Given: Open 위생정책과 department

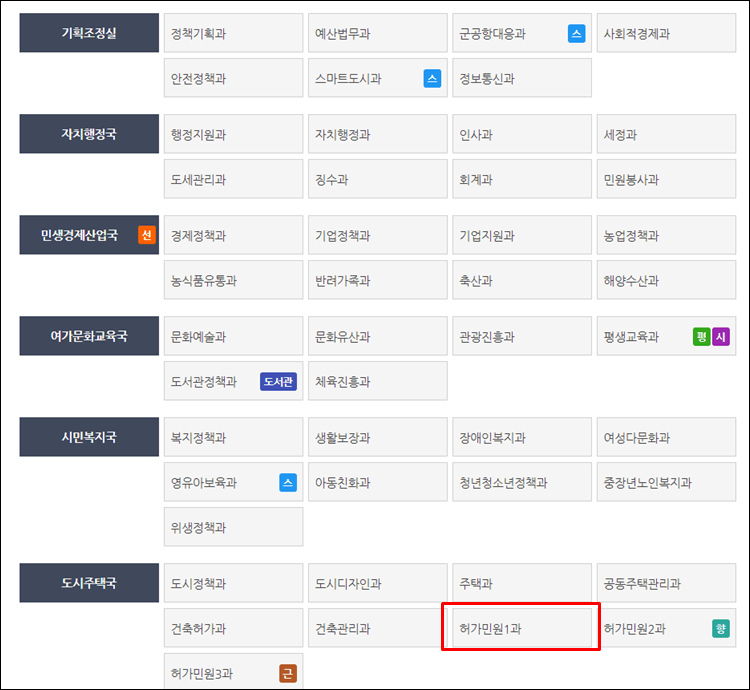Looking at the screenshot, I should tap(233, 526).
